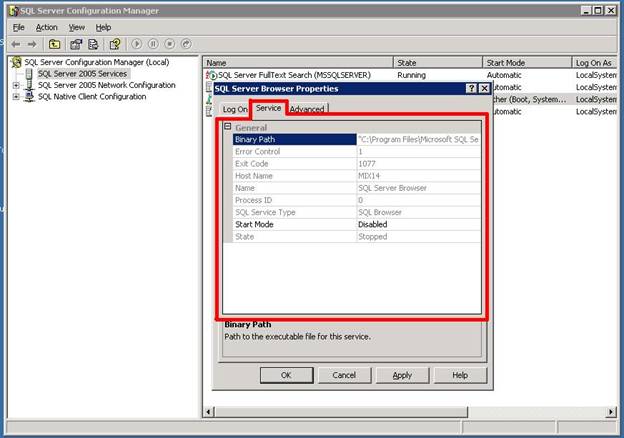Viewport: 624px width, 438px height.
Task: Click the SQL Server Configuration Manager root icon
Action: pos(17,62)
